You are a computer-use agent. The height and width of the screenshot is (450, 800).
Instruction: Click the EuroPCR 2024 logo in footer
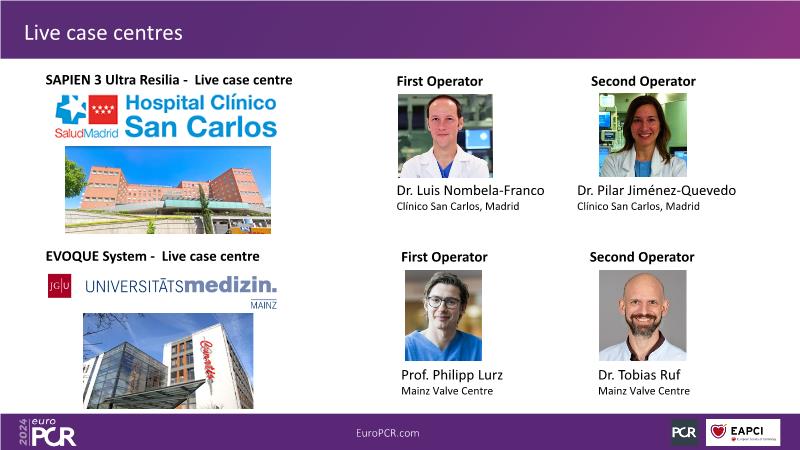pos(47,432)
